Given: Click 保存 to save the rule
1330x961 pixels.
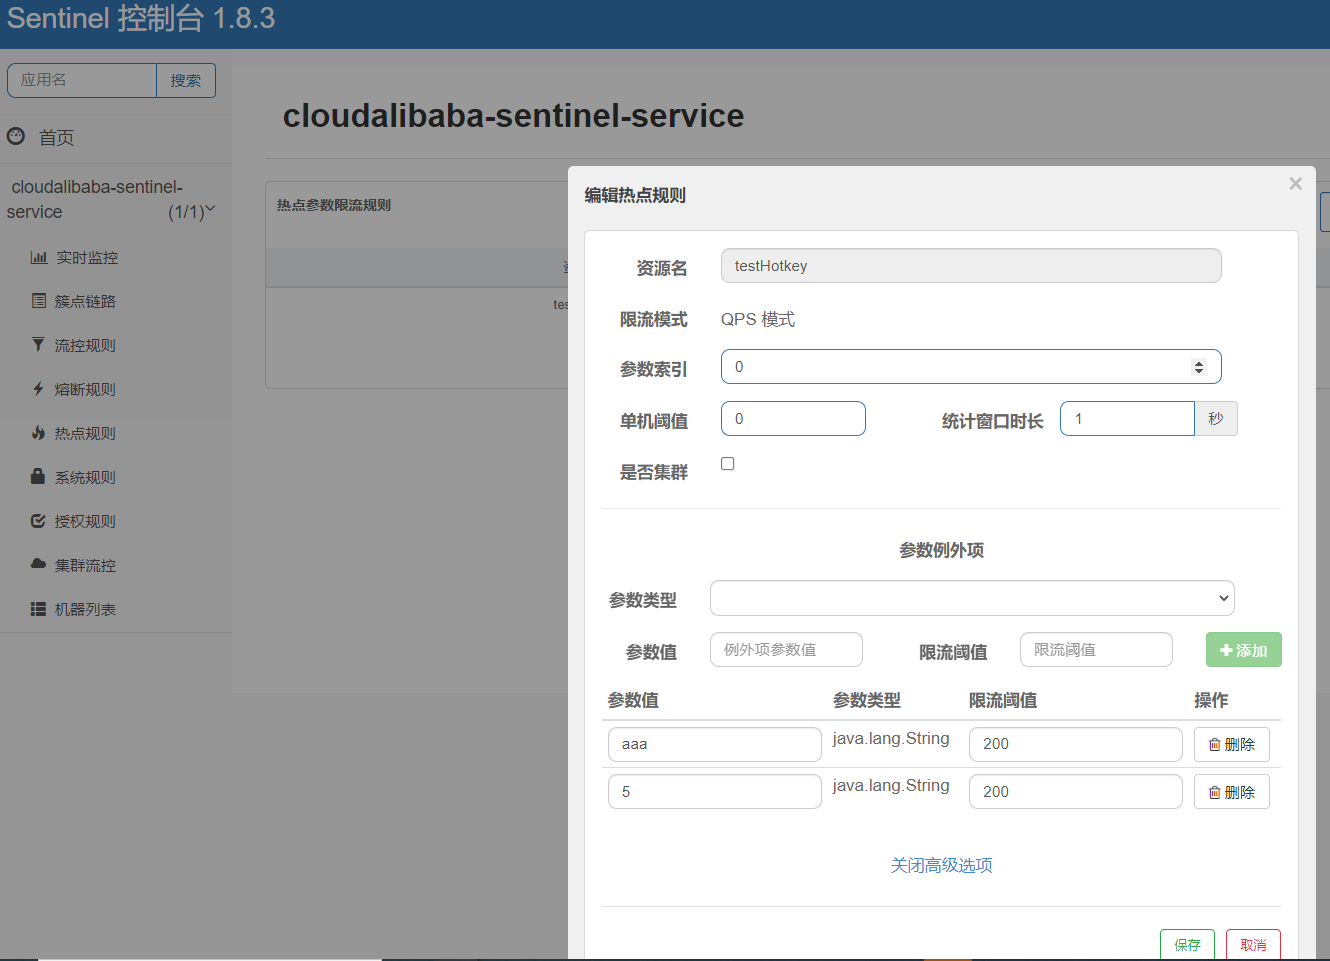Looking at the screenshot, I should coord(1187,945).
